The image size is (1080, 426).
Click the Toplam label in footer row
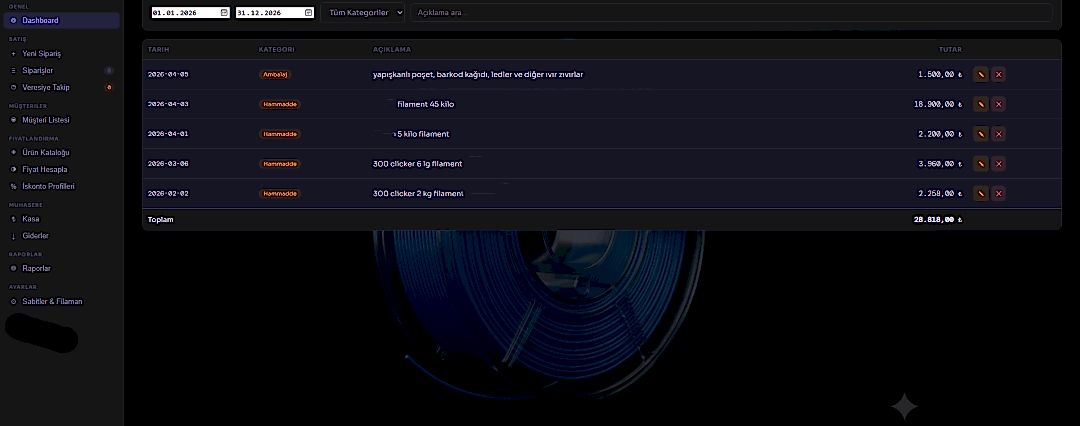tap(160, 220)
